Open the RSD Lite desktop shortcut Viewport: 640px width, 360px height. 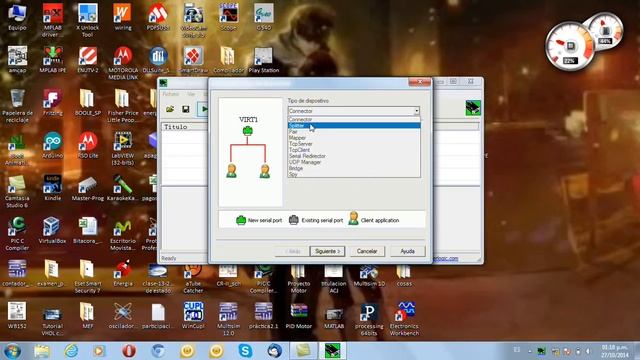[x=88, y=146]
